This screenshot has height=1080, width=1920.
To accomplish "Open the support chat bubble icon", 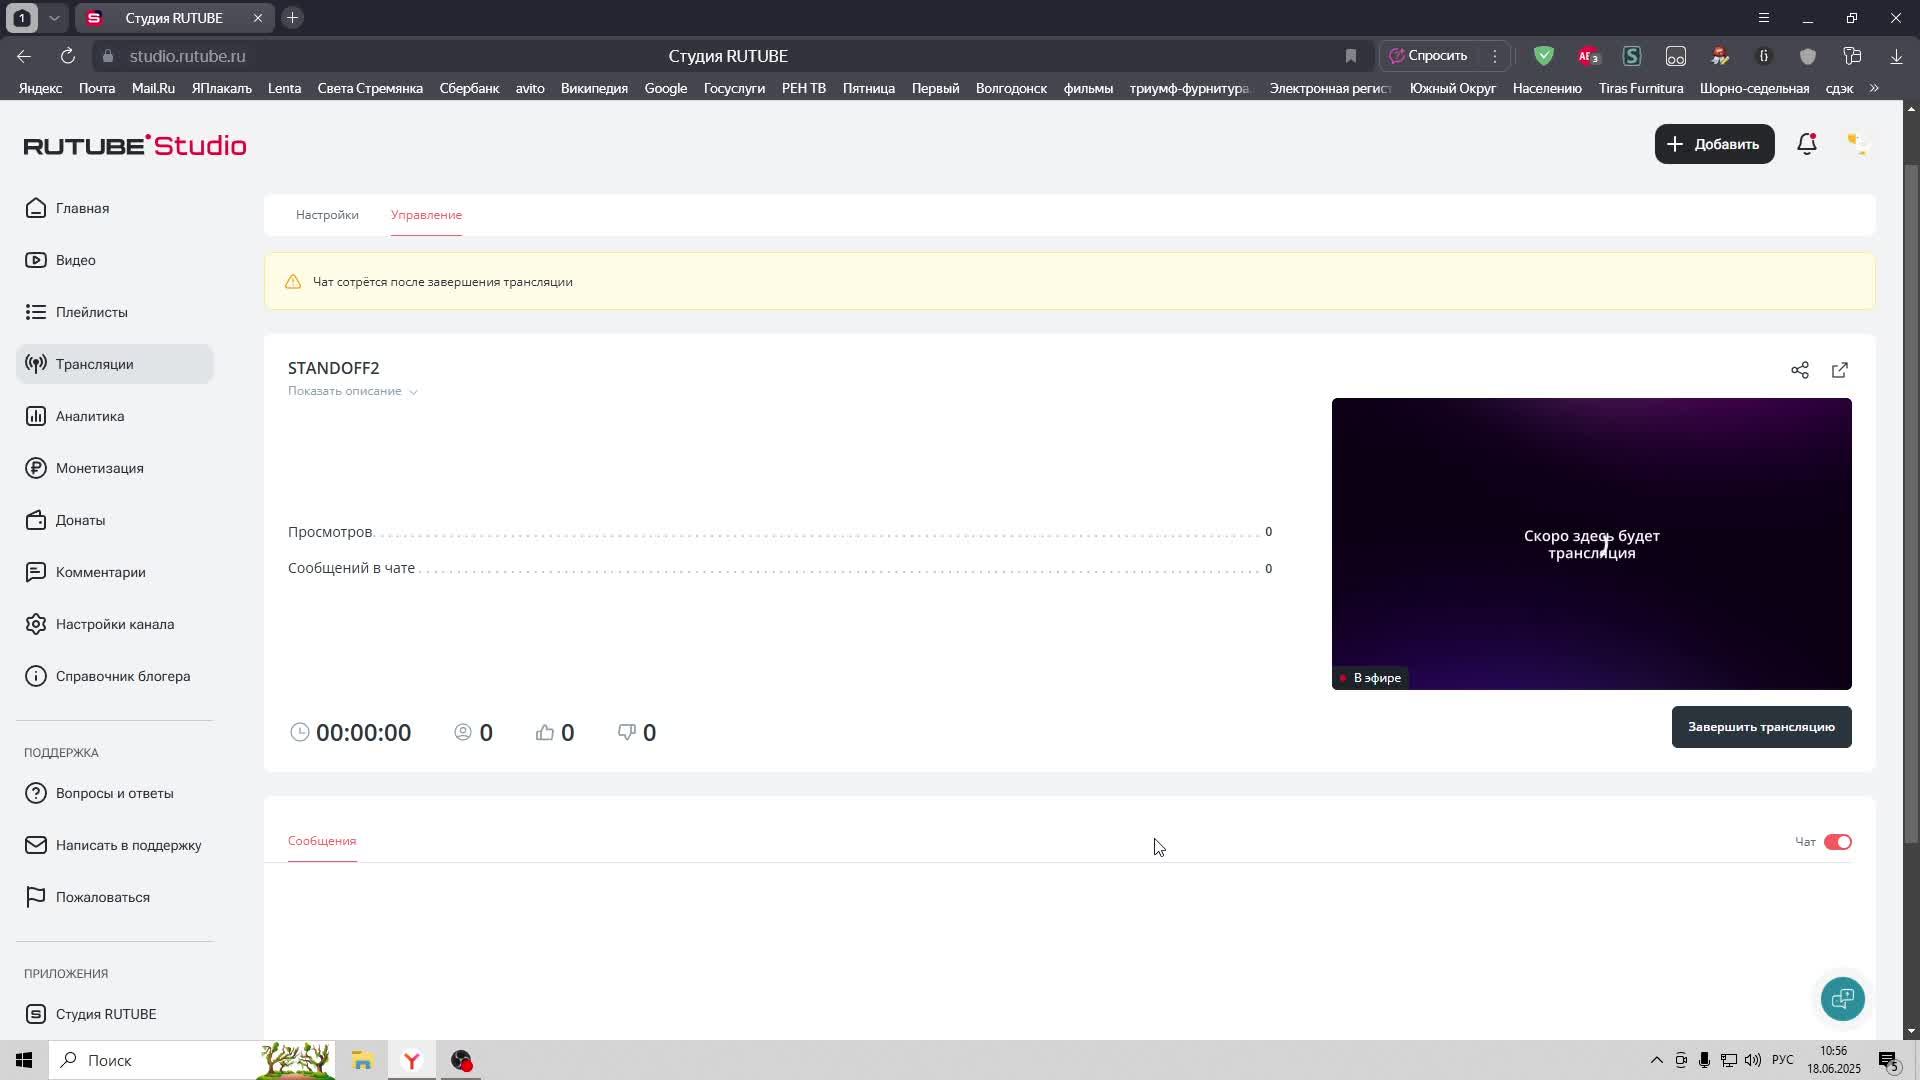I will 1842,998.
